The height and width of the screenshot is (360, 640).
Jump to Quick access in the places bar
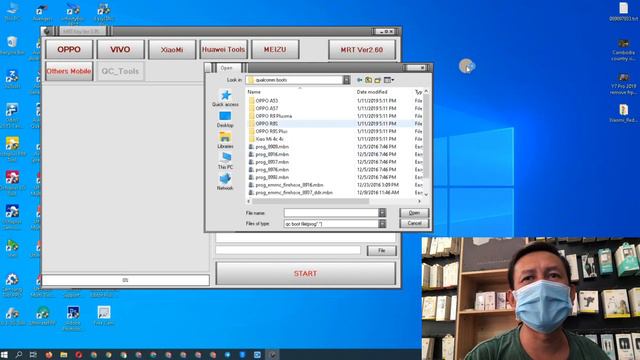(x=225, y=98)
